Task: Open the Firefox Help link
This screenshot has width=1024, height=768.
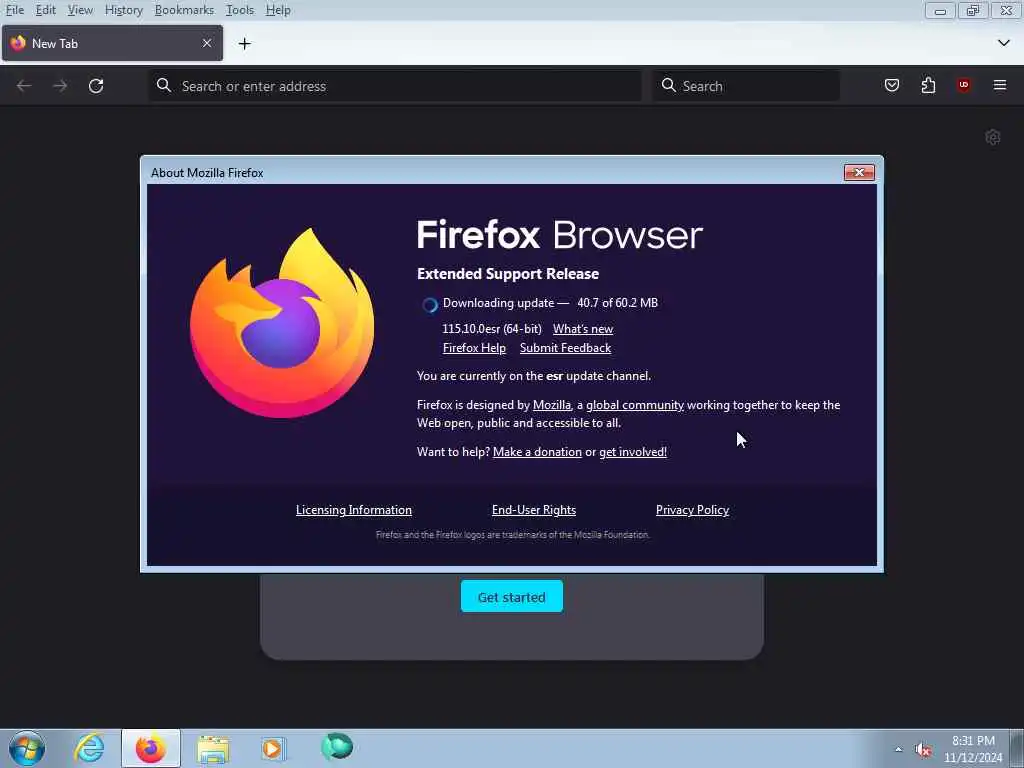Action: 474,348
